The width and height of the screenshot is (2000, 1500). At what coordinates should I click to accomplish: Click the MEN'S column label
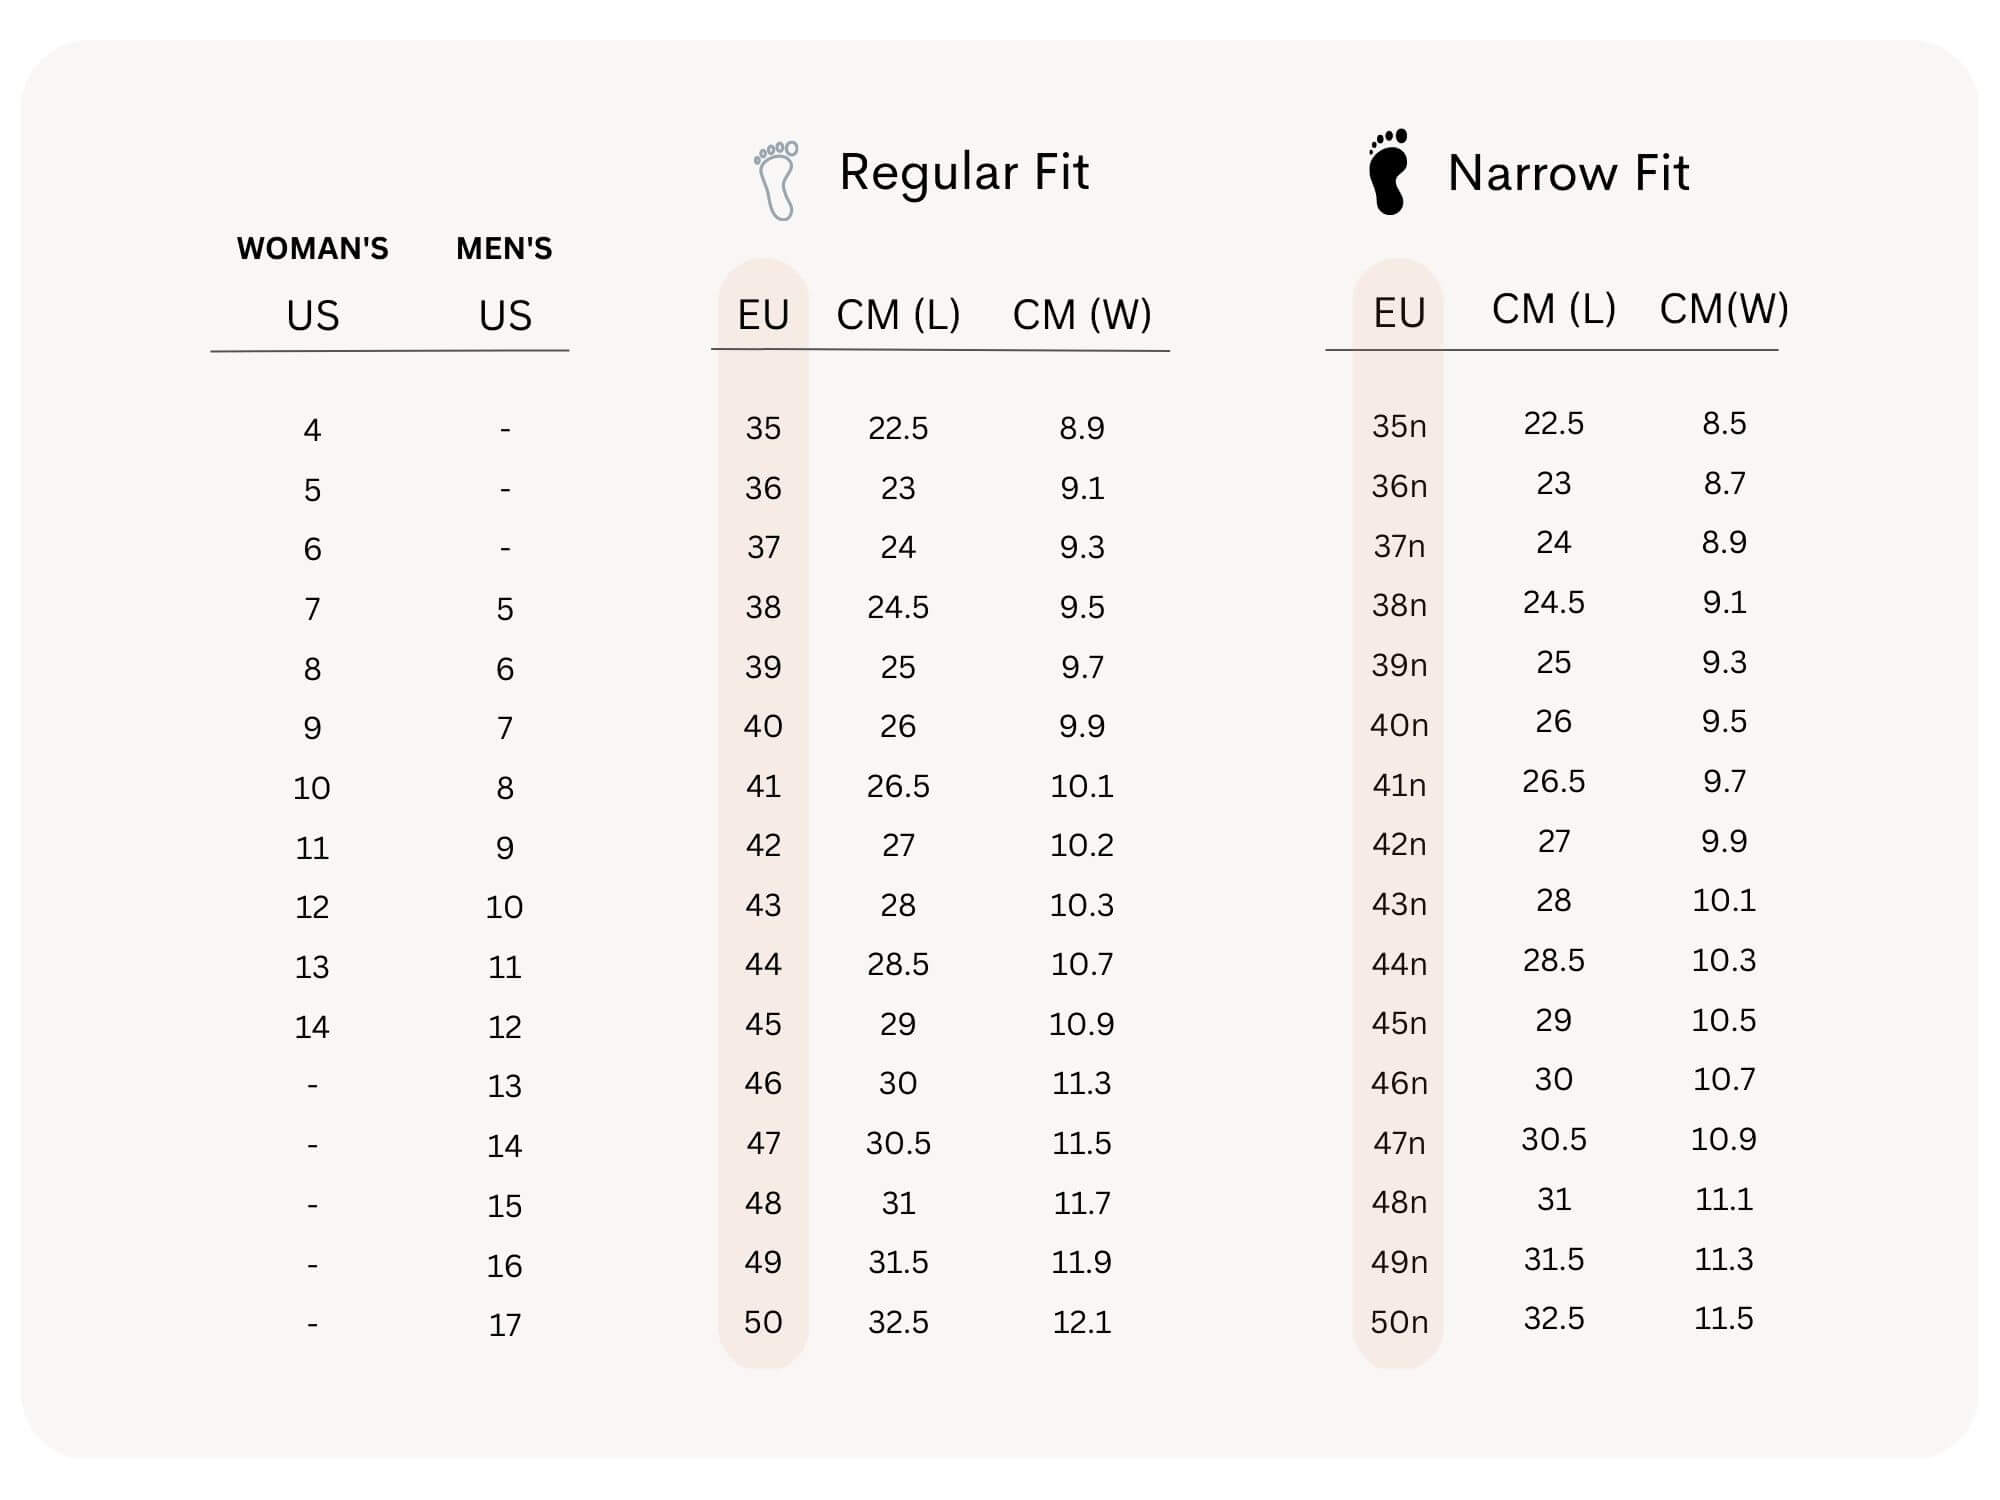pos(504,248)
